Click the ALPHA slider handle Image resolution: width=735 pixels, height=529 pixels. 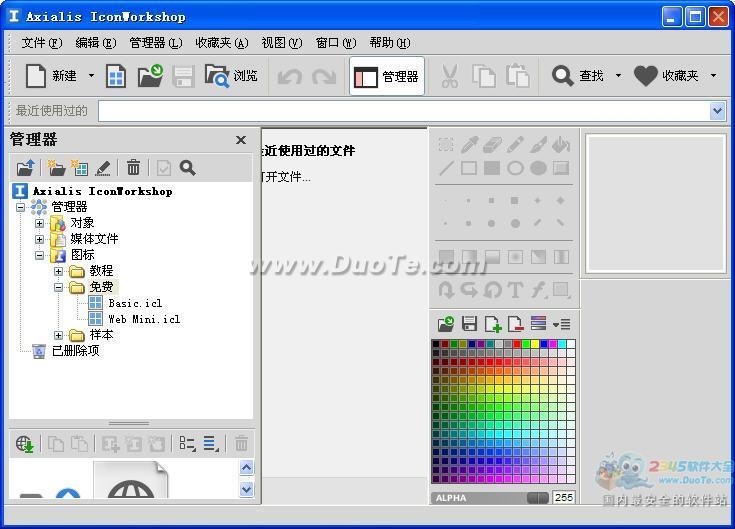538,498
